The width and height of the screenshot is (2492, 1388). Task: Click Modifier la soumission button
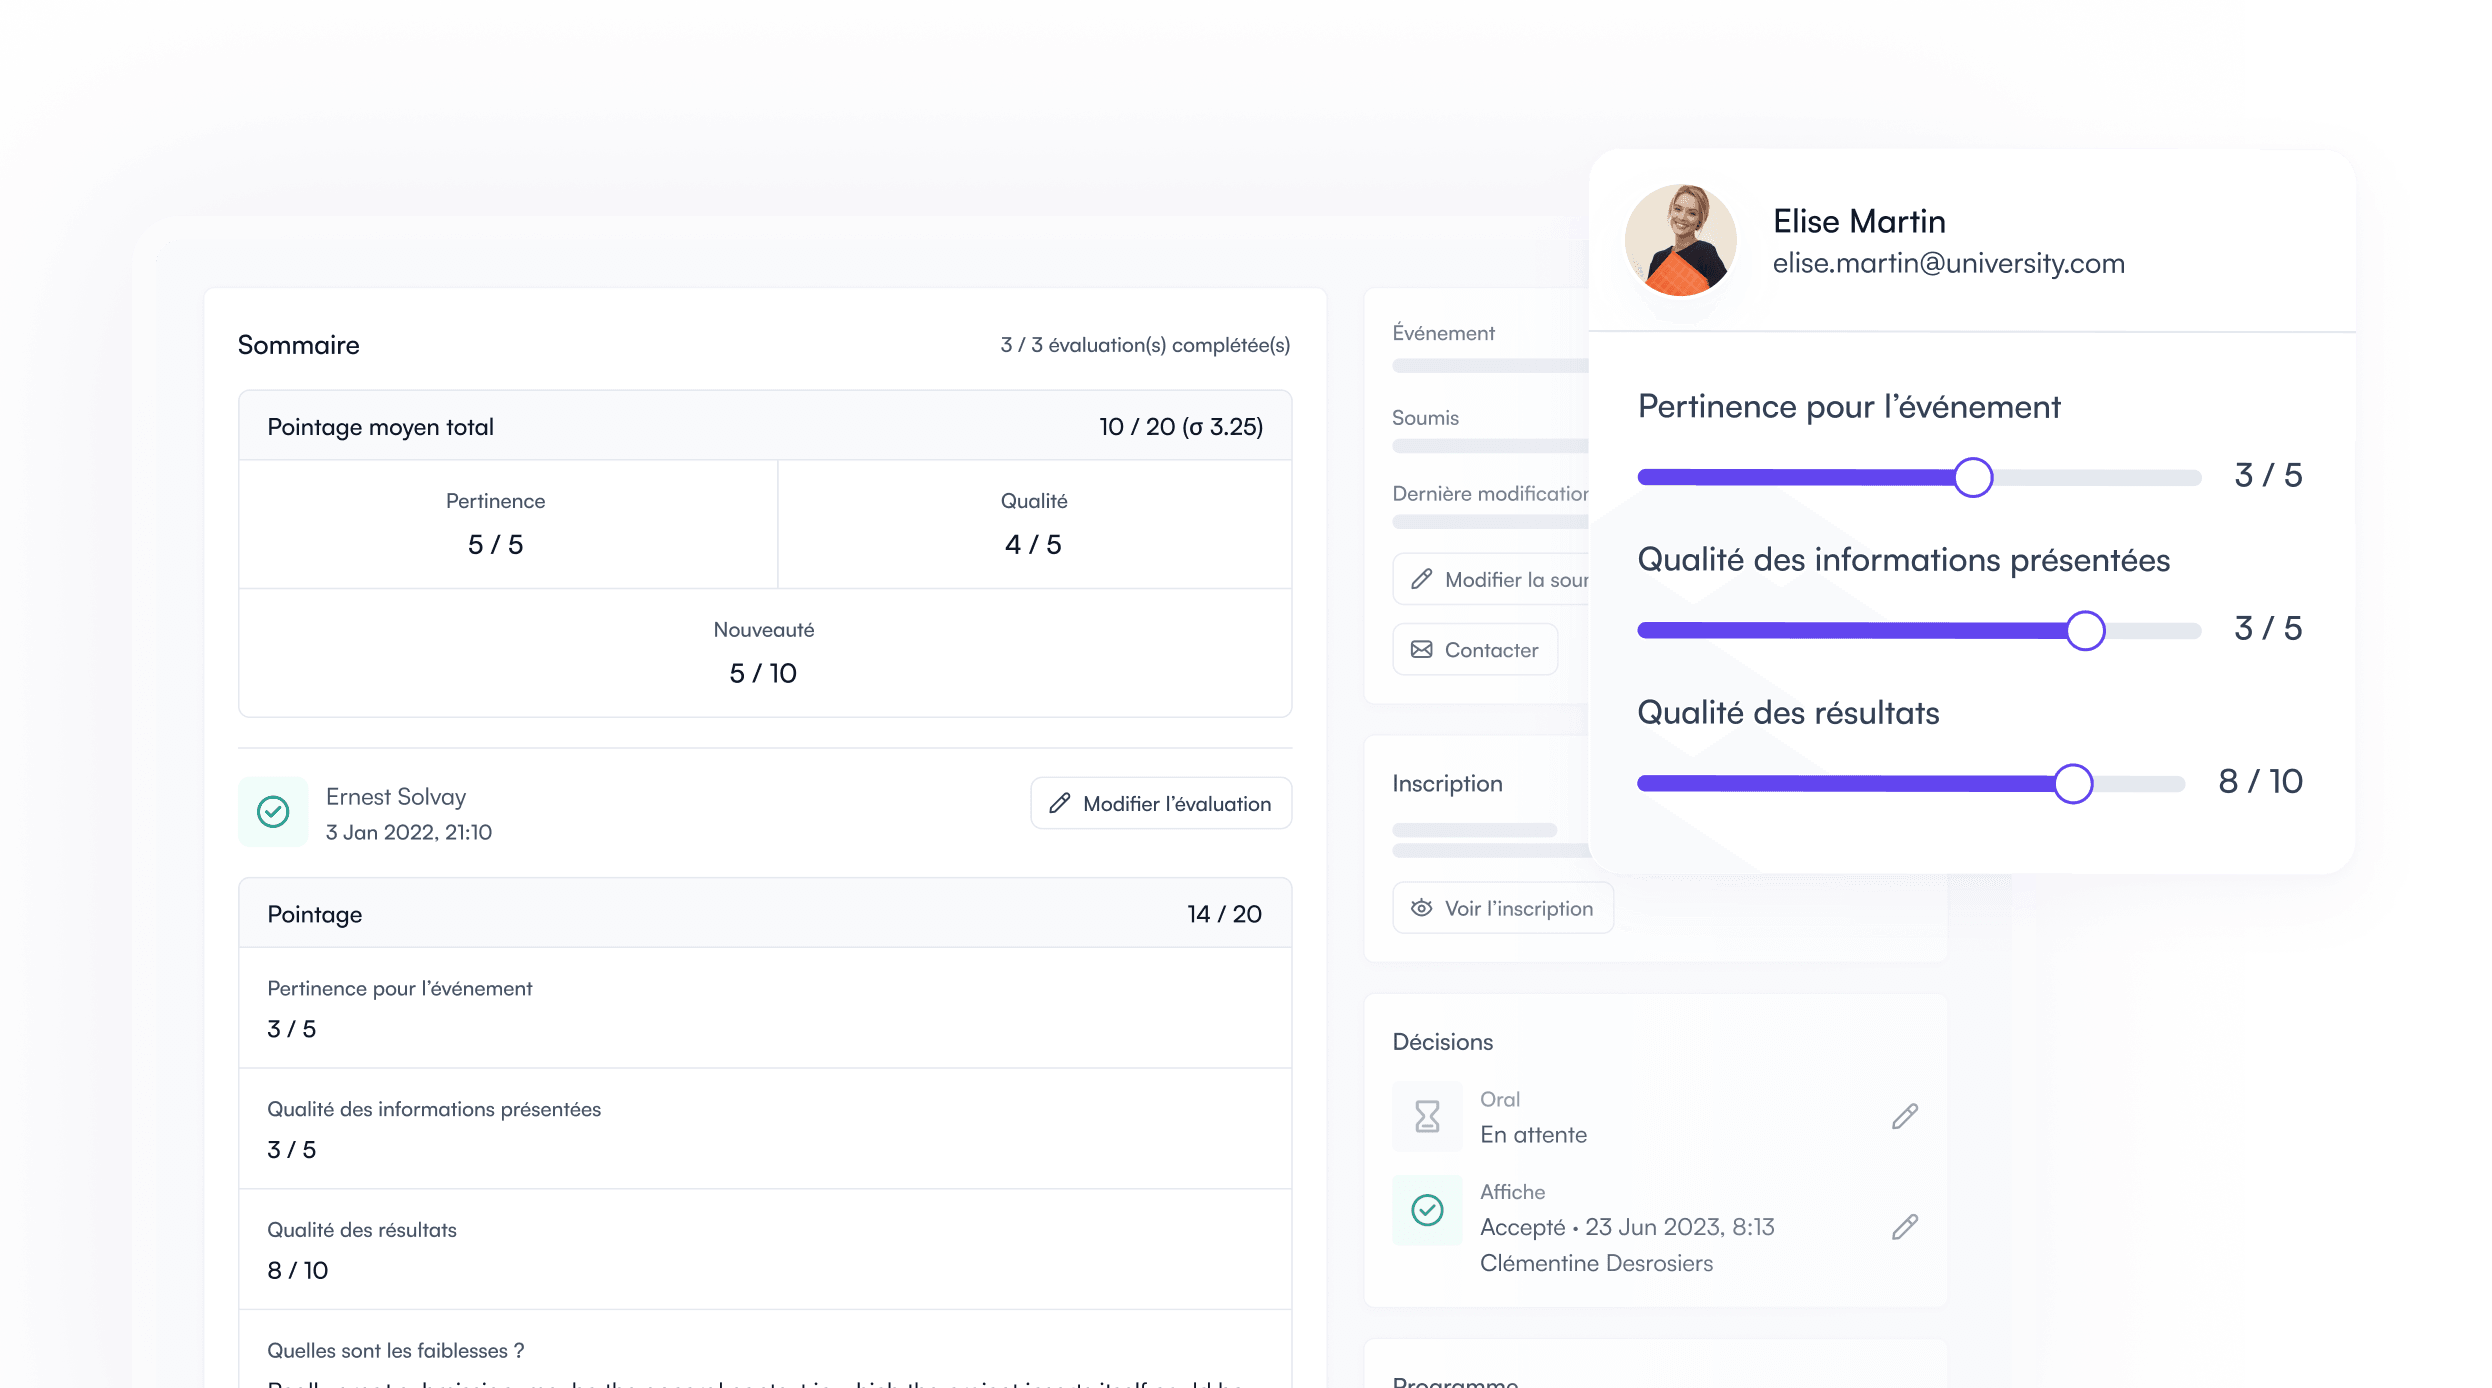tap(1491, 579)
